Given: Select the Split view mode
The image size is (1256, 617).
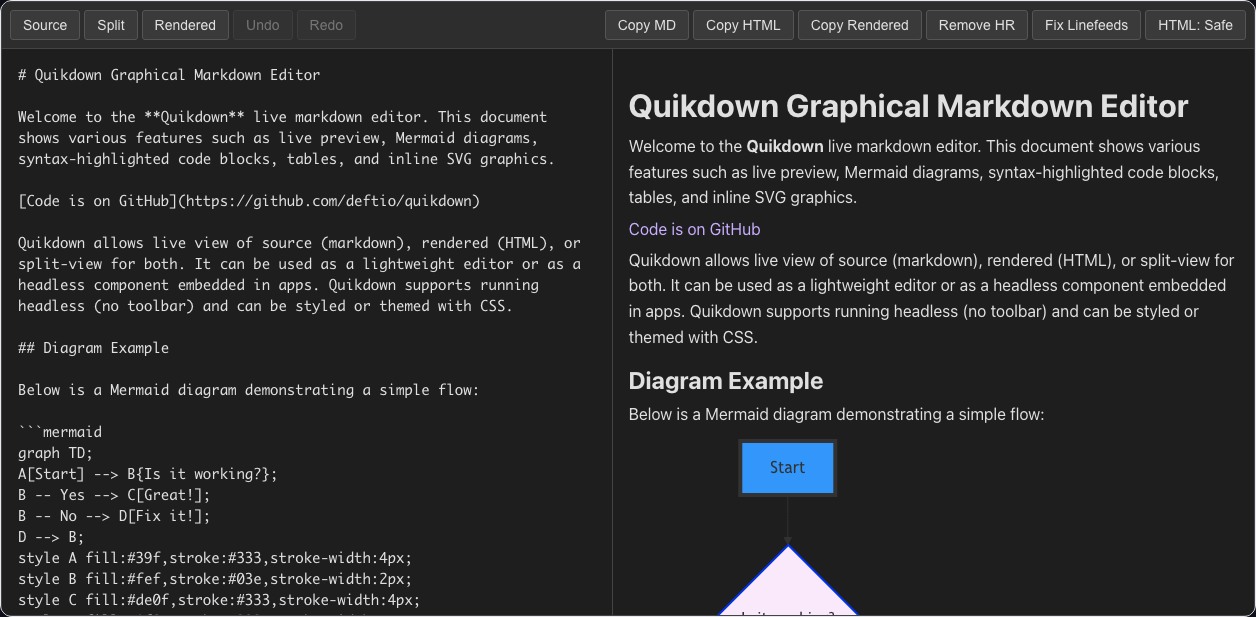Looking at the screenshot, I should click(111, 25).
